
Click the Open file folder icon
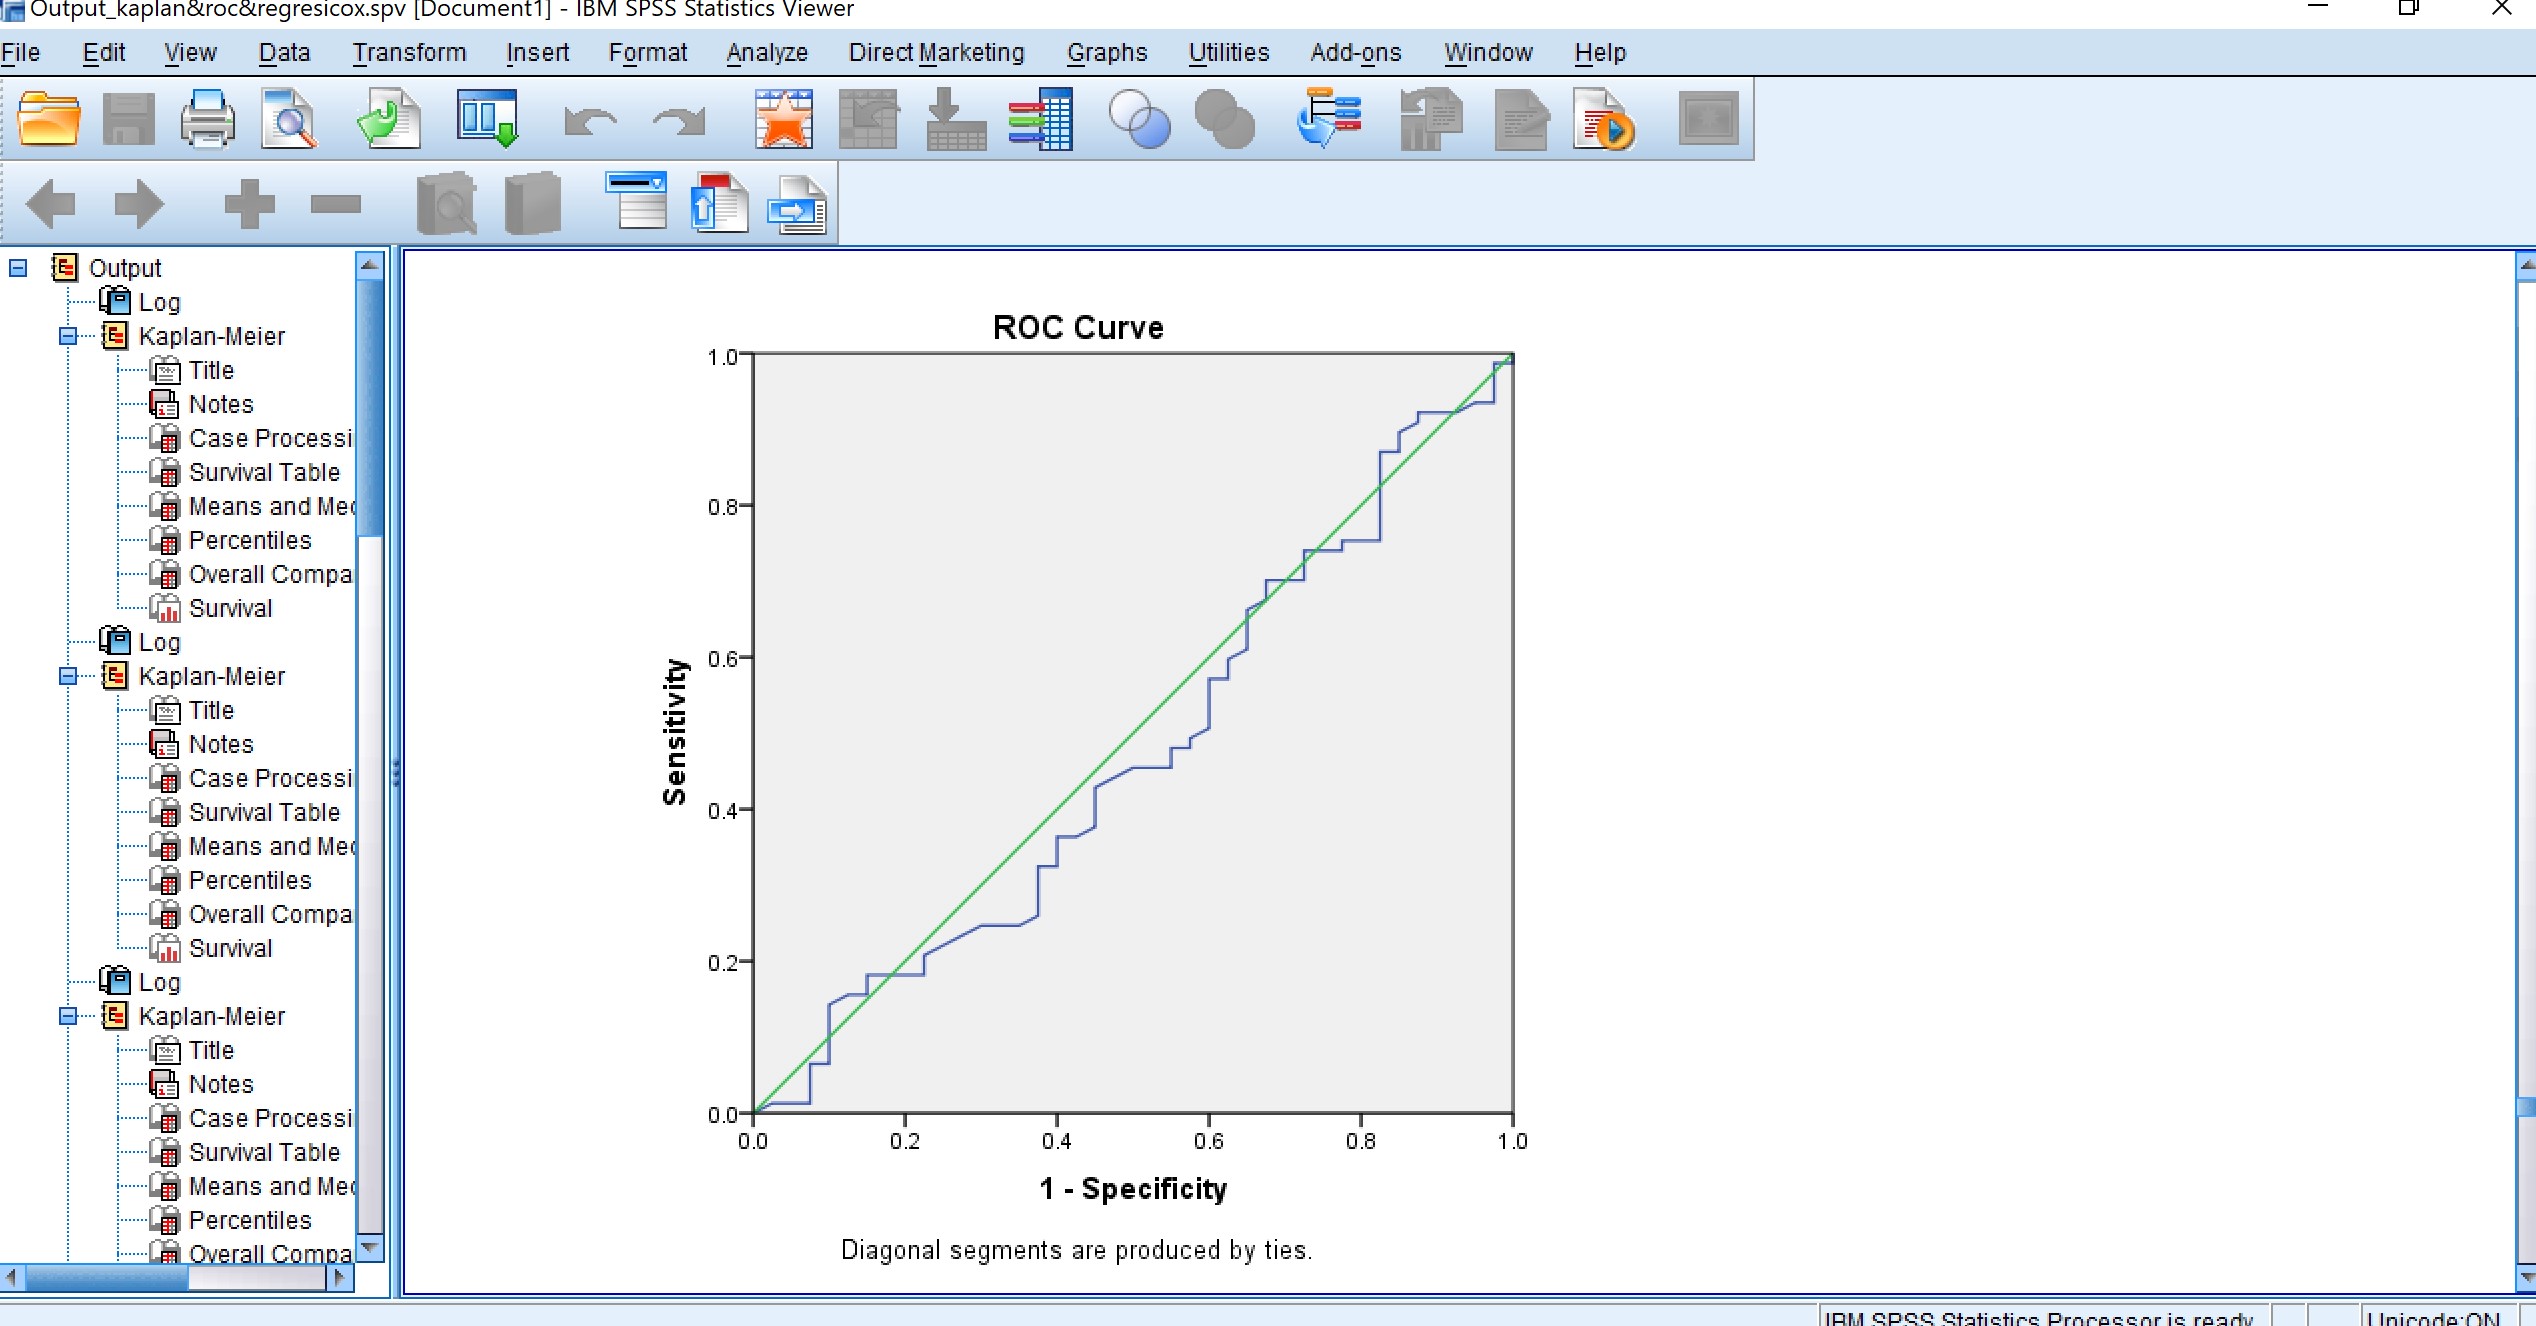(48, 119)
